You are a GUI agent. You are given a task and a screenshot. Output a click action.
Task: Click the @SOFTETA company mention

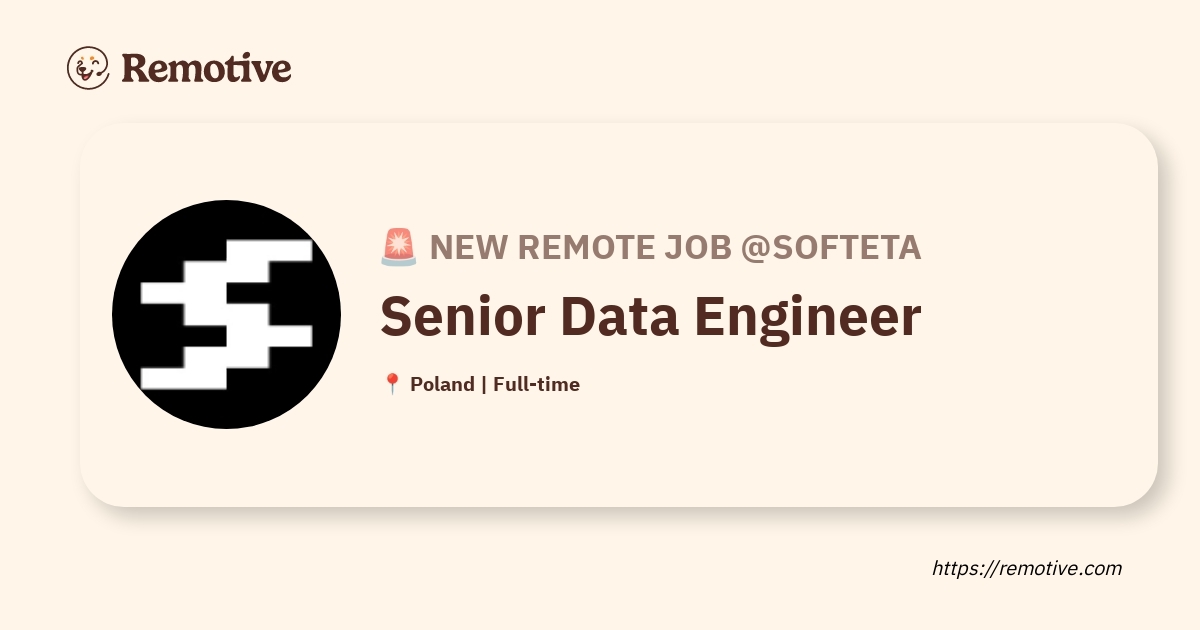830,247
